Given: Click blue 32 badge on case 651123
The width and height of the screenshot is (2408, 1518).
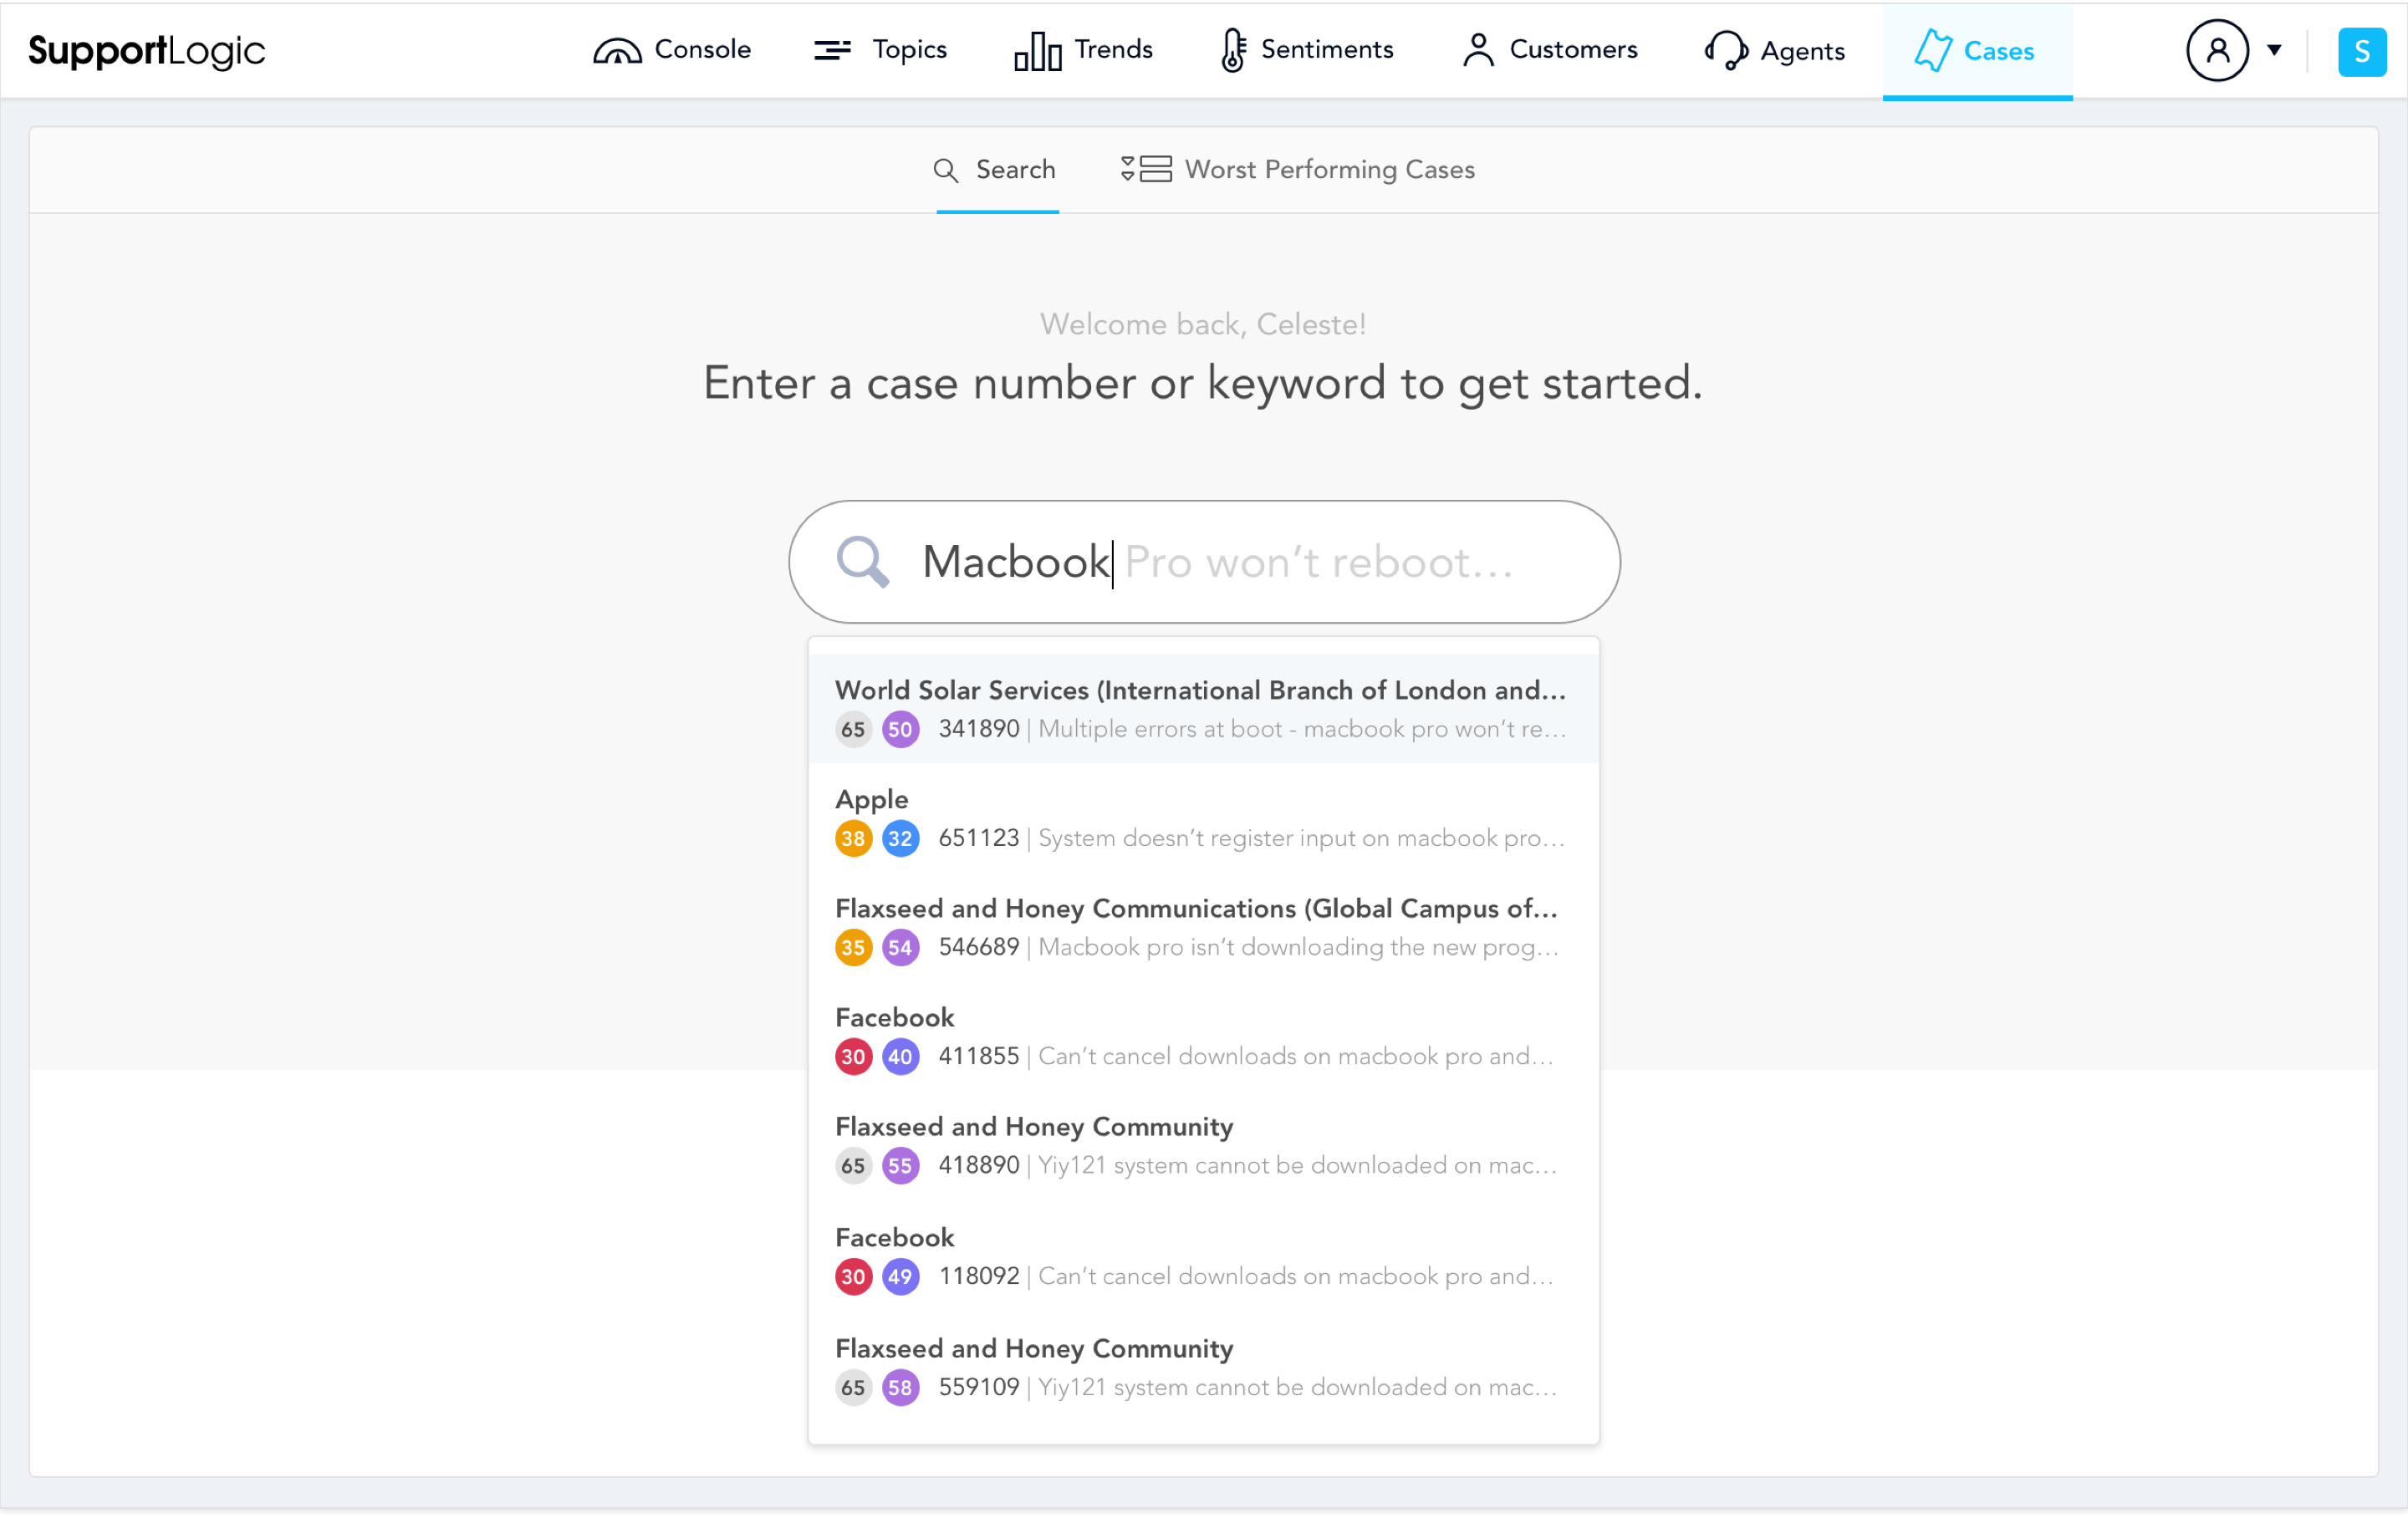Looking at the screenshot, I should [x=900, y=838].
